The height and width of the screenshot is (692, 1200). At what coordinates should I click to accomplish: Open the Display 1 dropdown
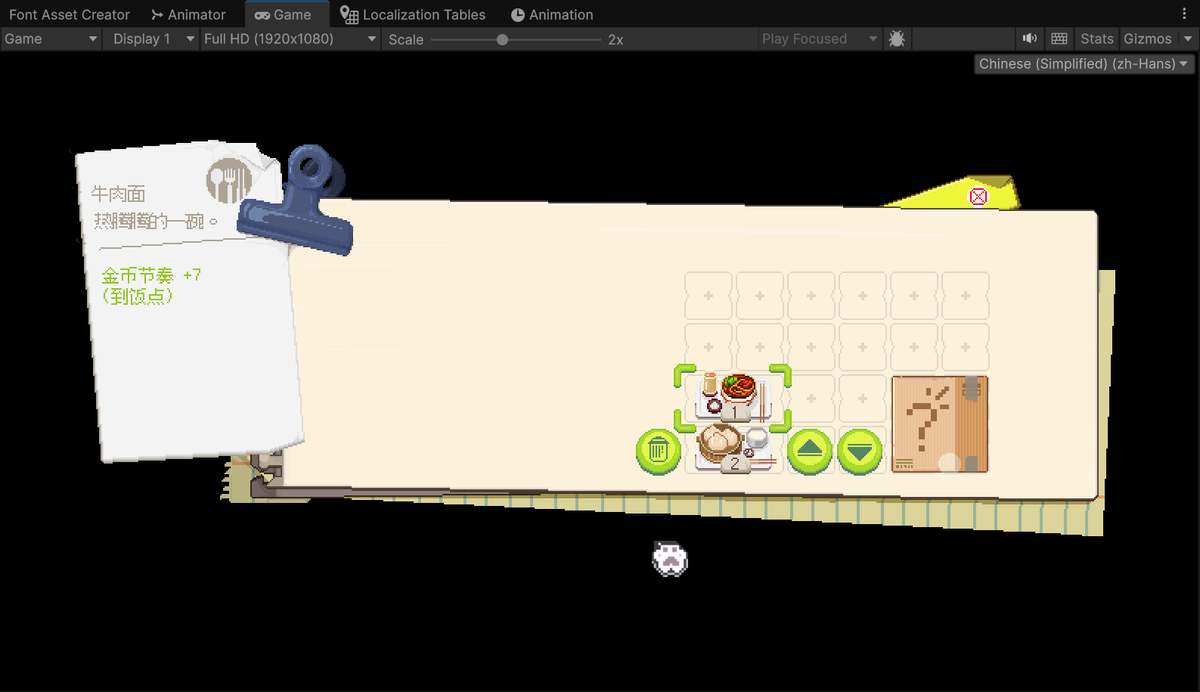(x=151, y=39)
